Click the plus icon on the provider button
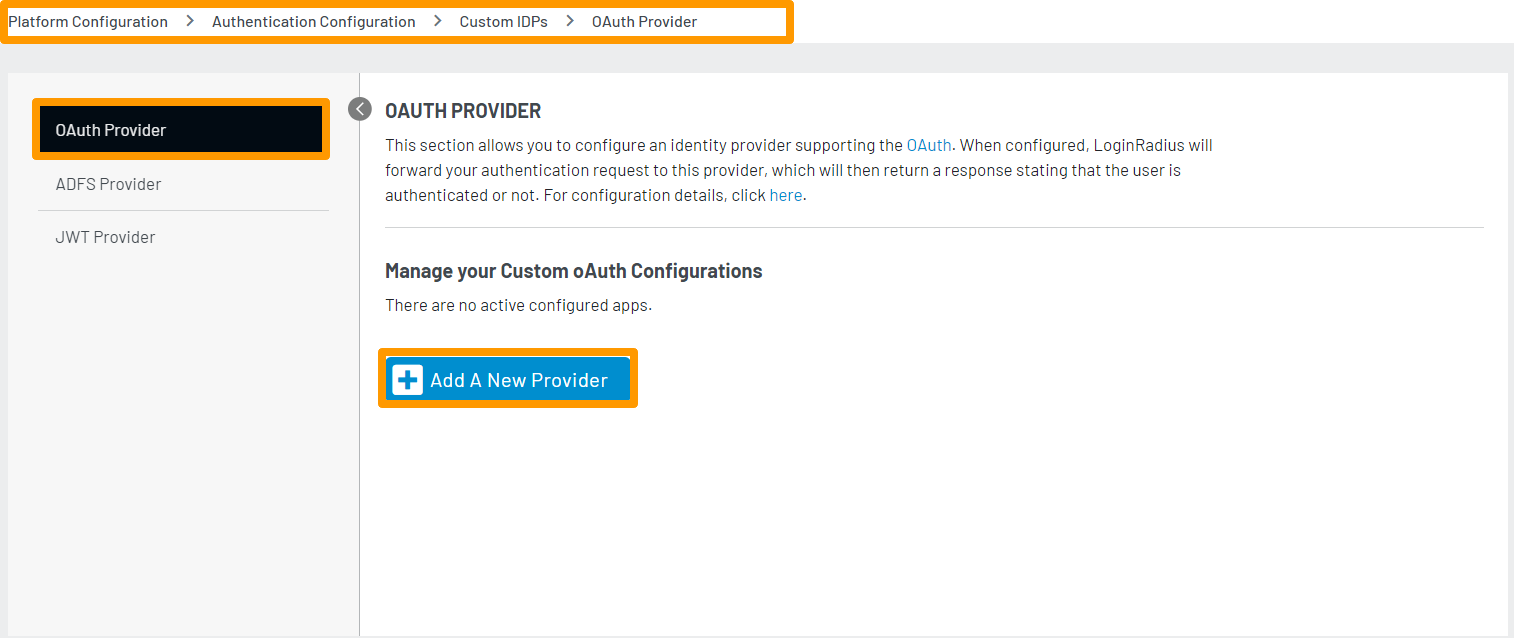Image resolution: width=1514 pixels, height=638 pixels. [x=408, y=380]
